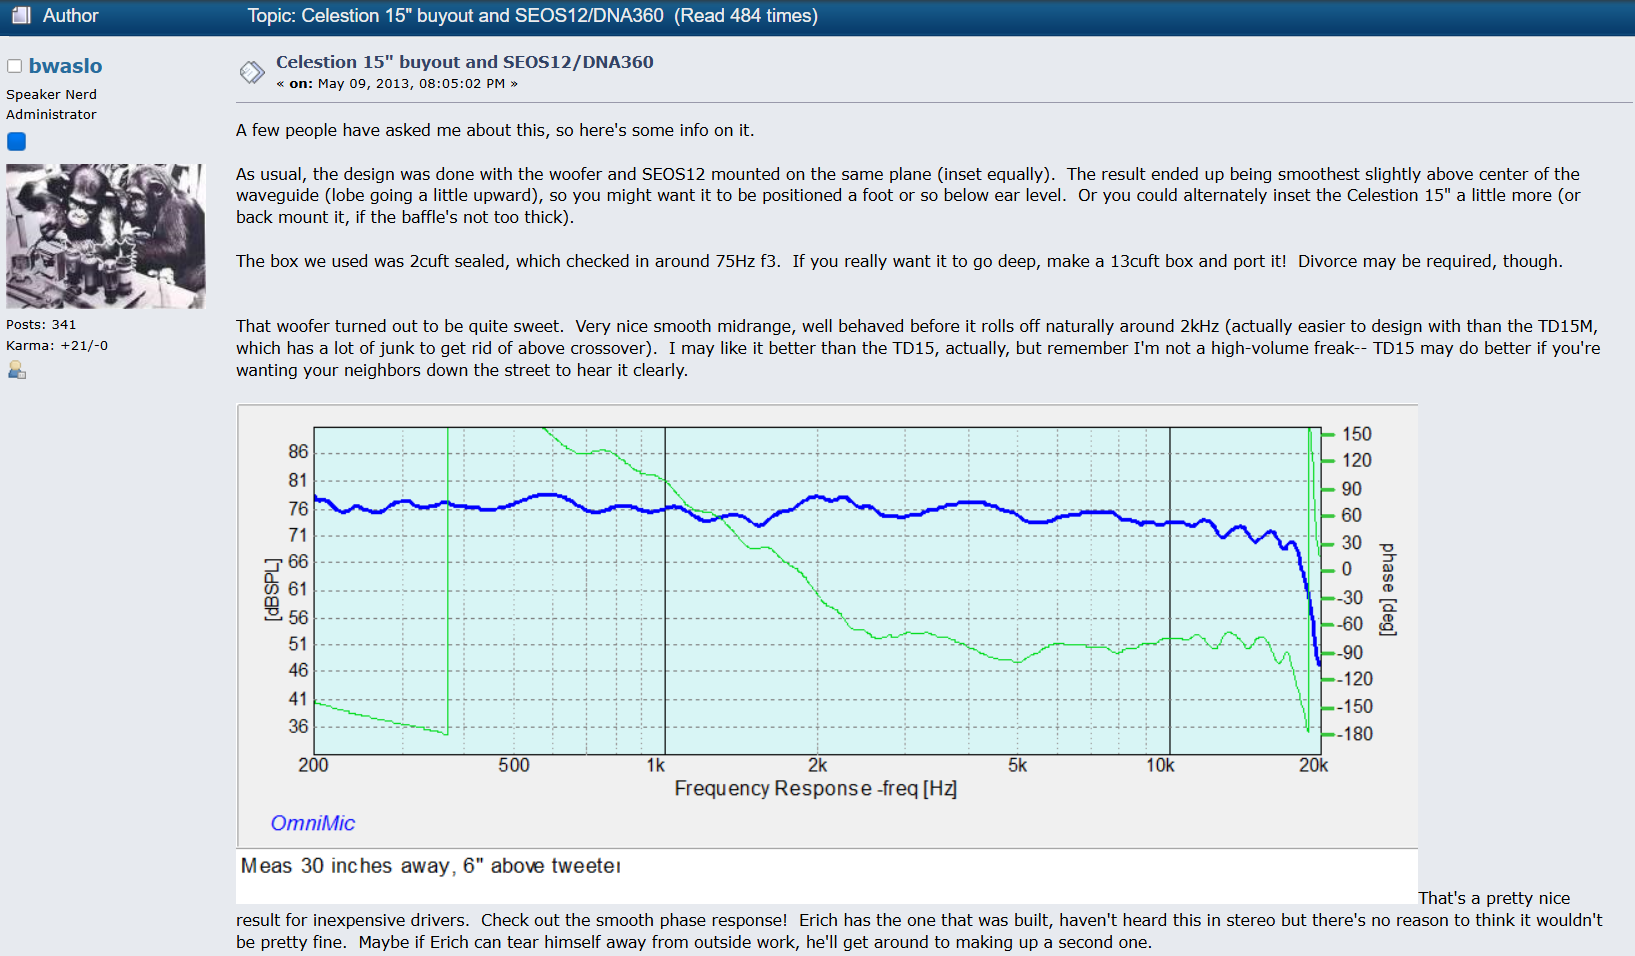This screenshot has width=1635, height=956.
Task: Click the post date 'May 09, 2013, 08:05:02 PM'
Action: click(x=411, y=84)
